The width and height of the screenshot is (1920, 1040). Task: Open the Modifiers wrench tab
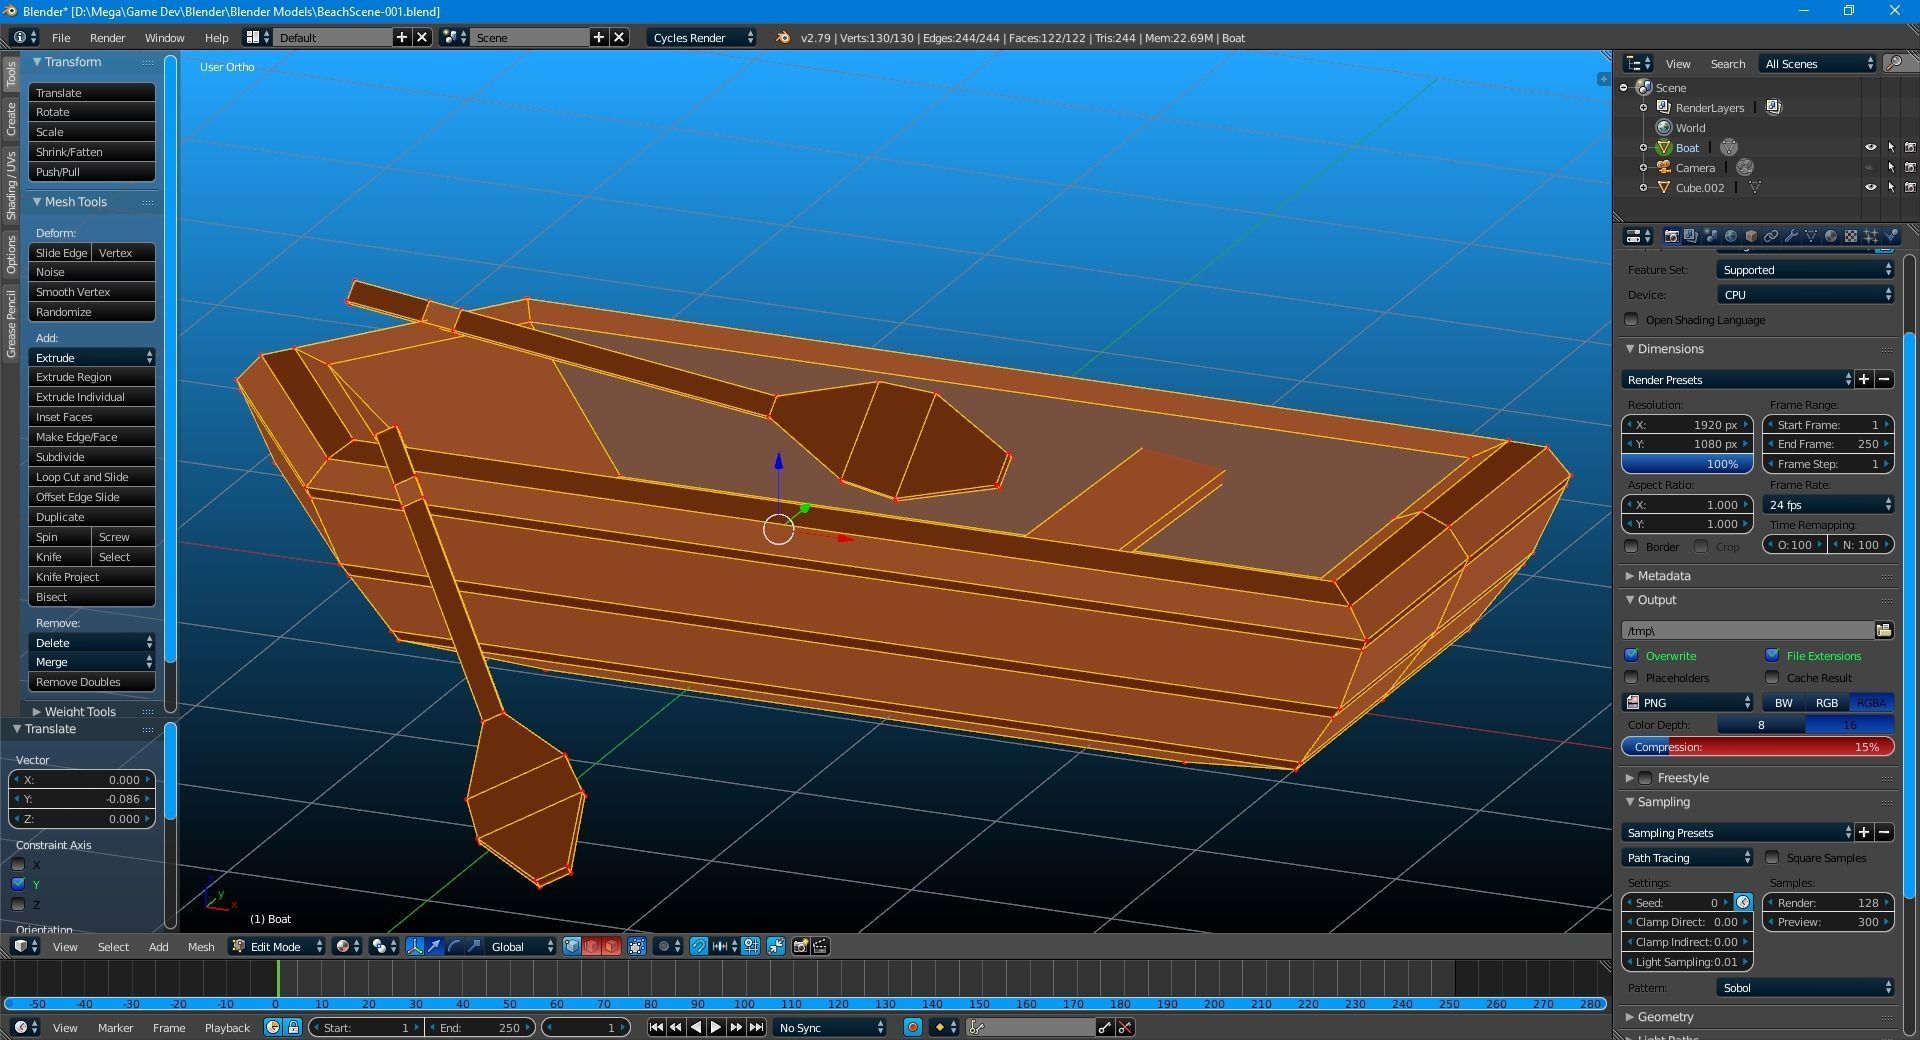[1790, 236]
